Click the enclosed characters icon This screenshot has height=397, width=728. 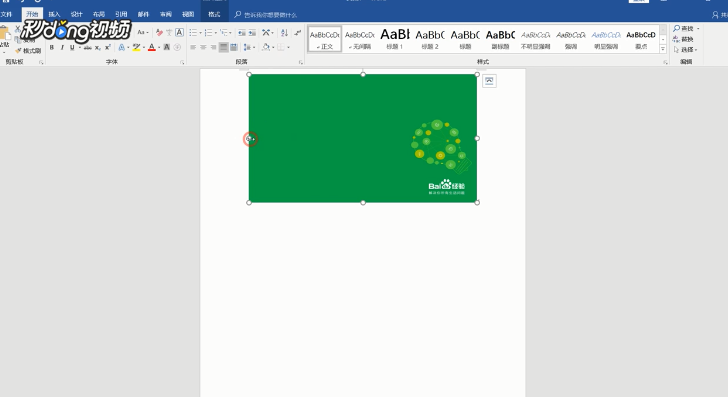tap(177, 47)
